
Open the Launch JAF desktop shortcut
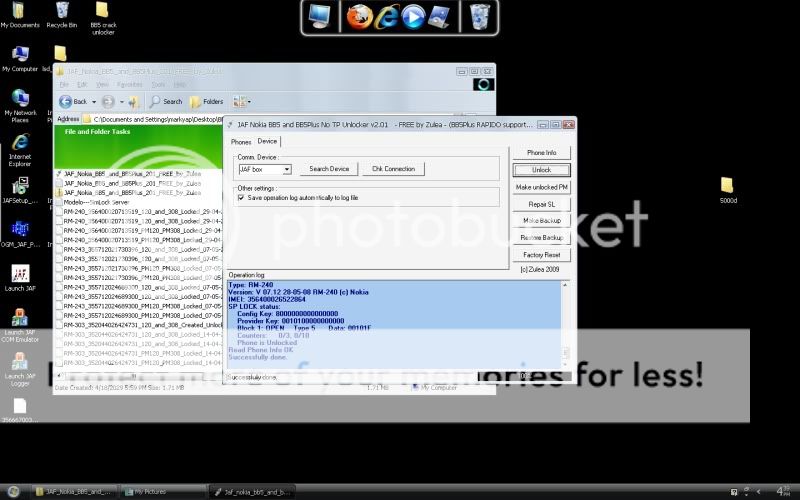pyautogui.click(x=19, y=277)
